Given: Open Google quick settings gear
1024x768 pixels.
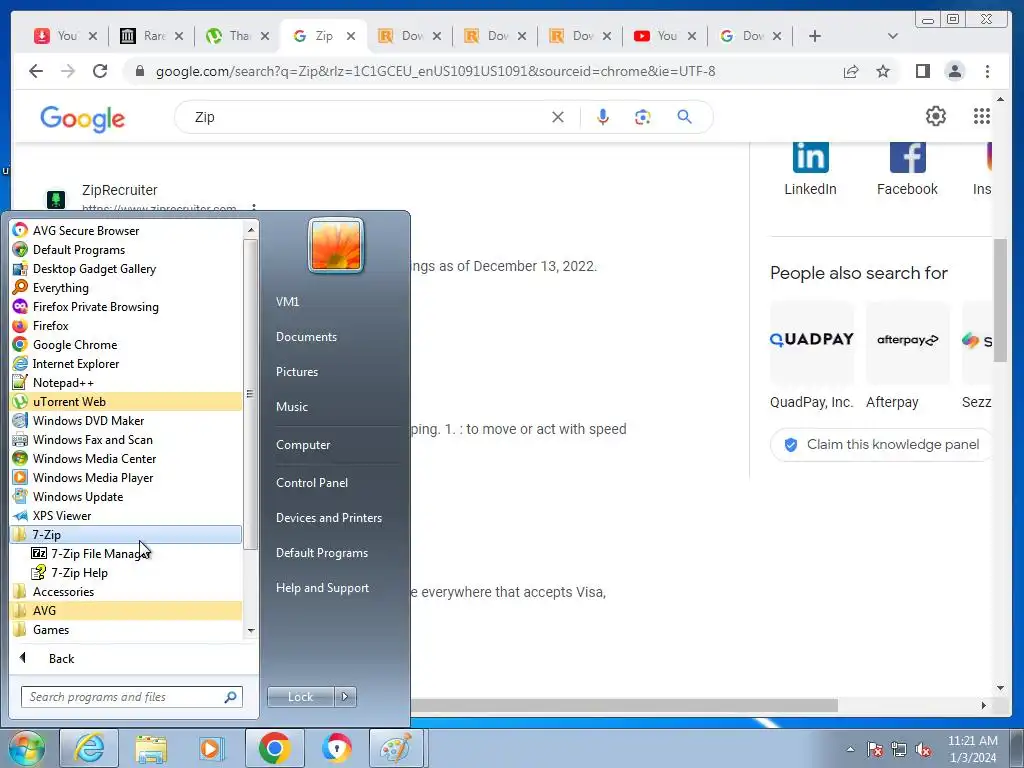Looking at the screenshot, I should click(936, 116).
